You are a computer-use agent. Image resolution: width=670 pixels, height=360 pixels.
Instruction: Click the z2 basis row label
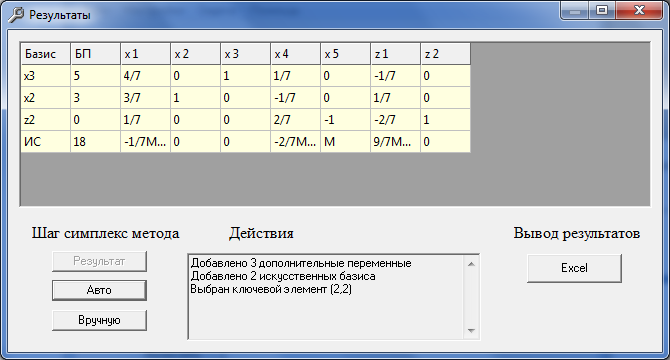click(45, 120)
